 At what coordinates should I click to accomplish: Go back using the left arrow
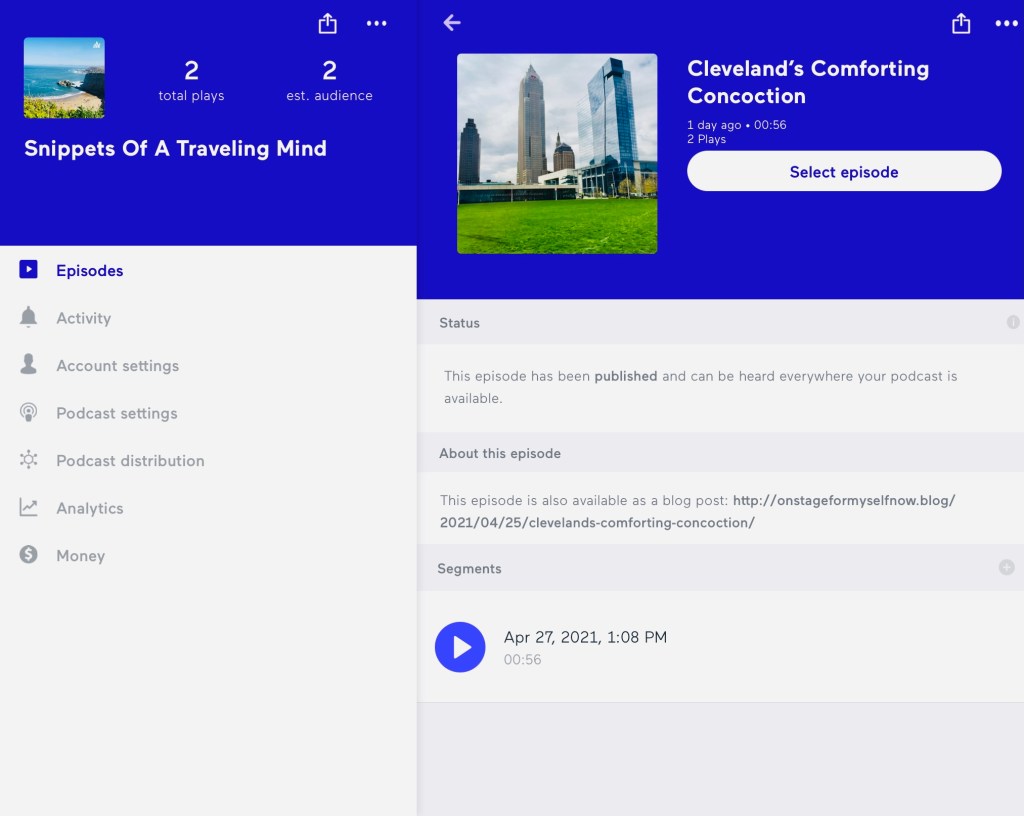[x=452, y=23]
